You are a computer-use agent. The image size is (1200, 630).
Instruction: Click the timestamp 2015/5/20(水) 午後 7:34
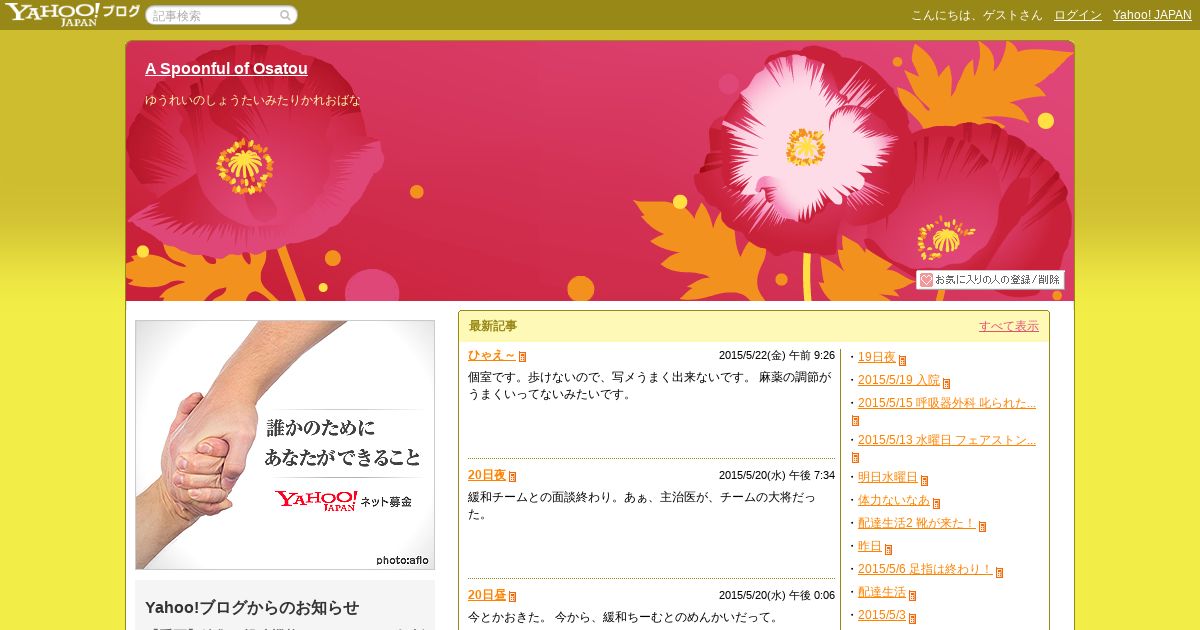coord(777,475)
